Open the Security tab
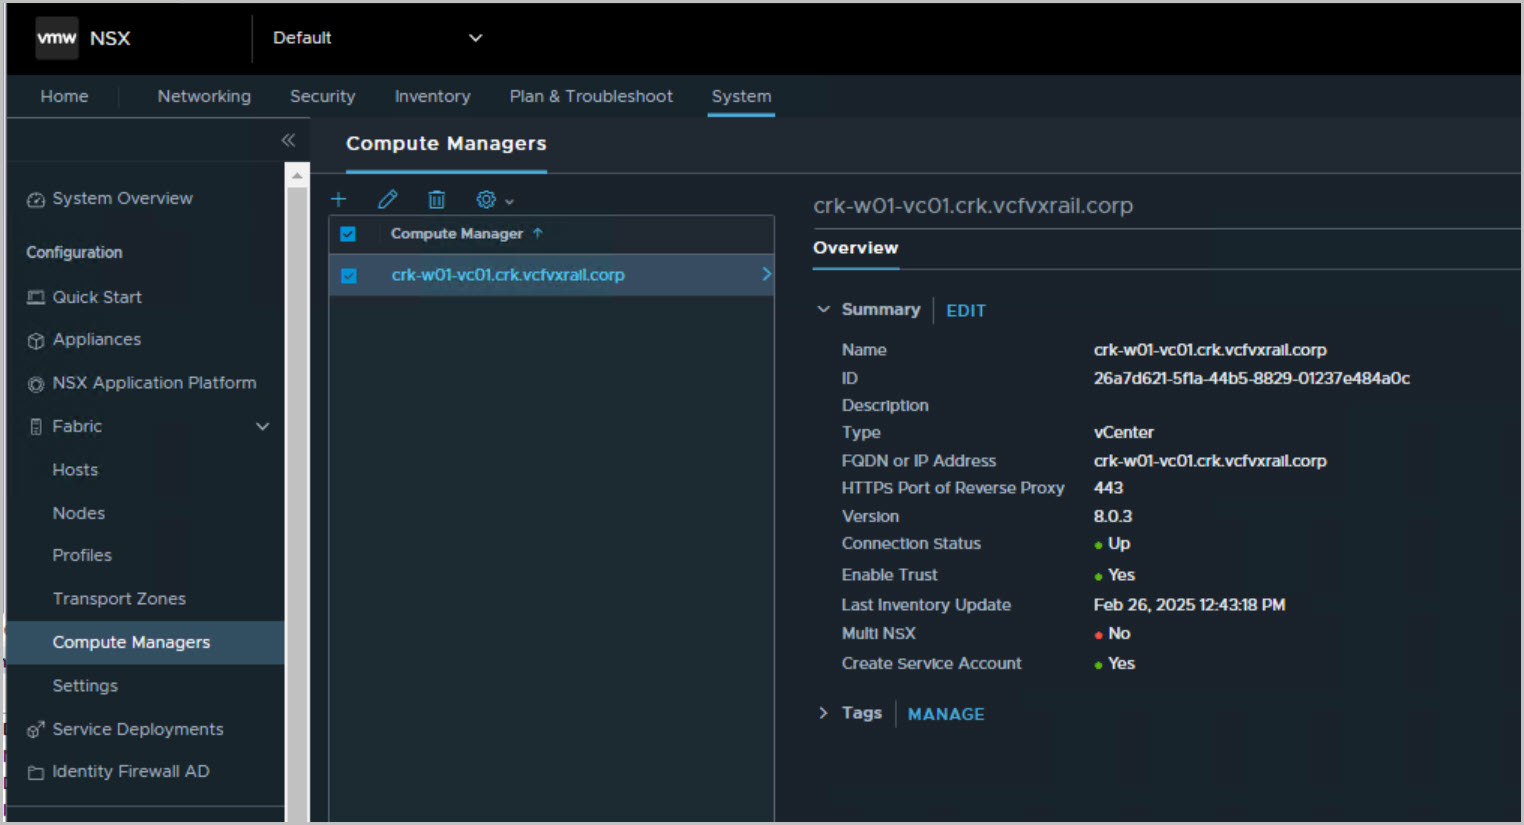 click(x=322, y=96)
